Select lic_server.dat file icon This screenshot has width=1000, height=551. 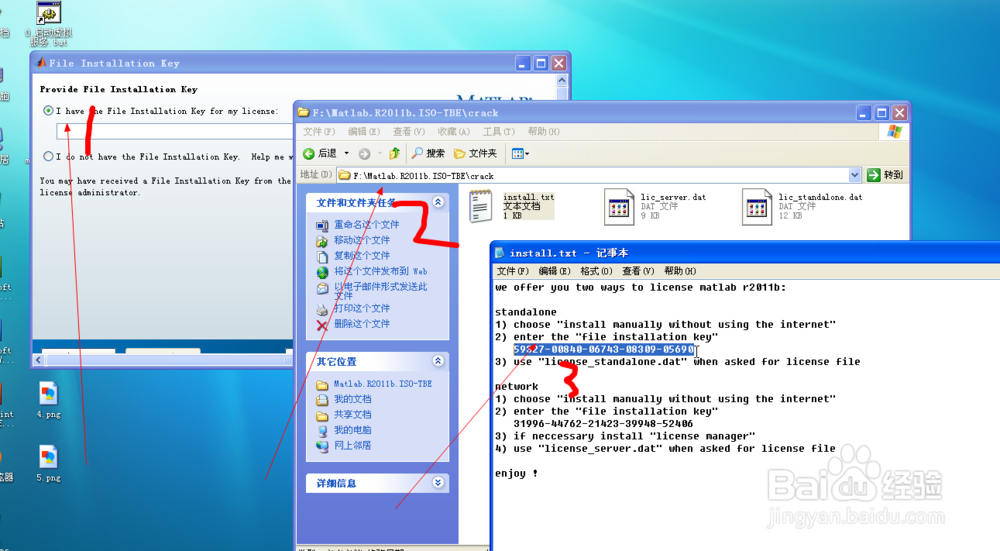pos(619,207)
